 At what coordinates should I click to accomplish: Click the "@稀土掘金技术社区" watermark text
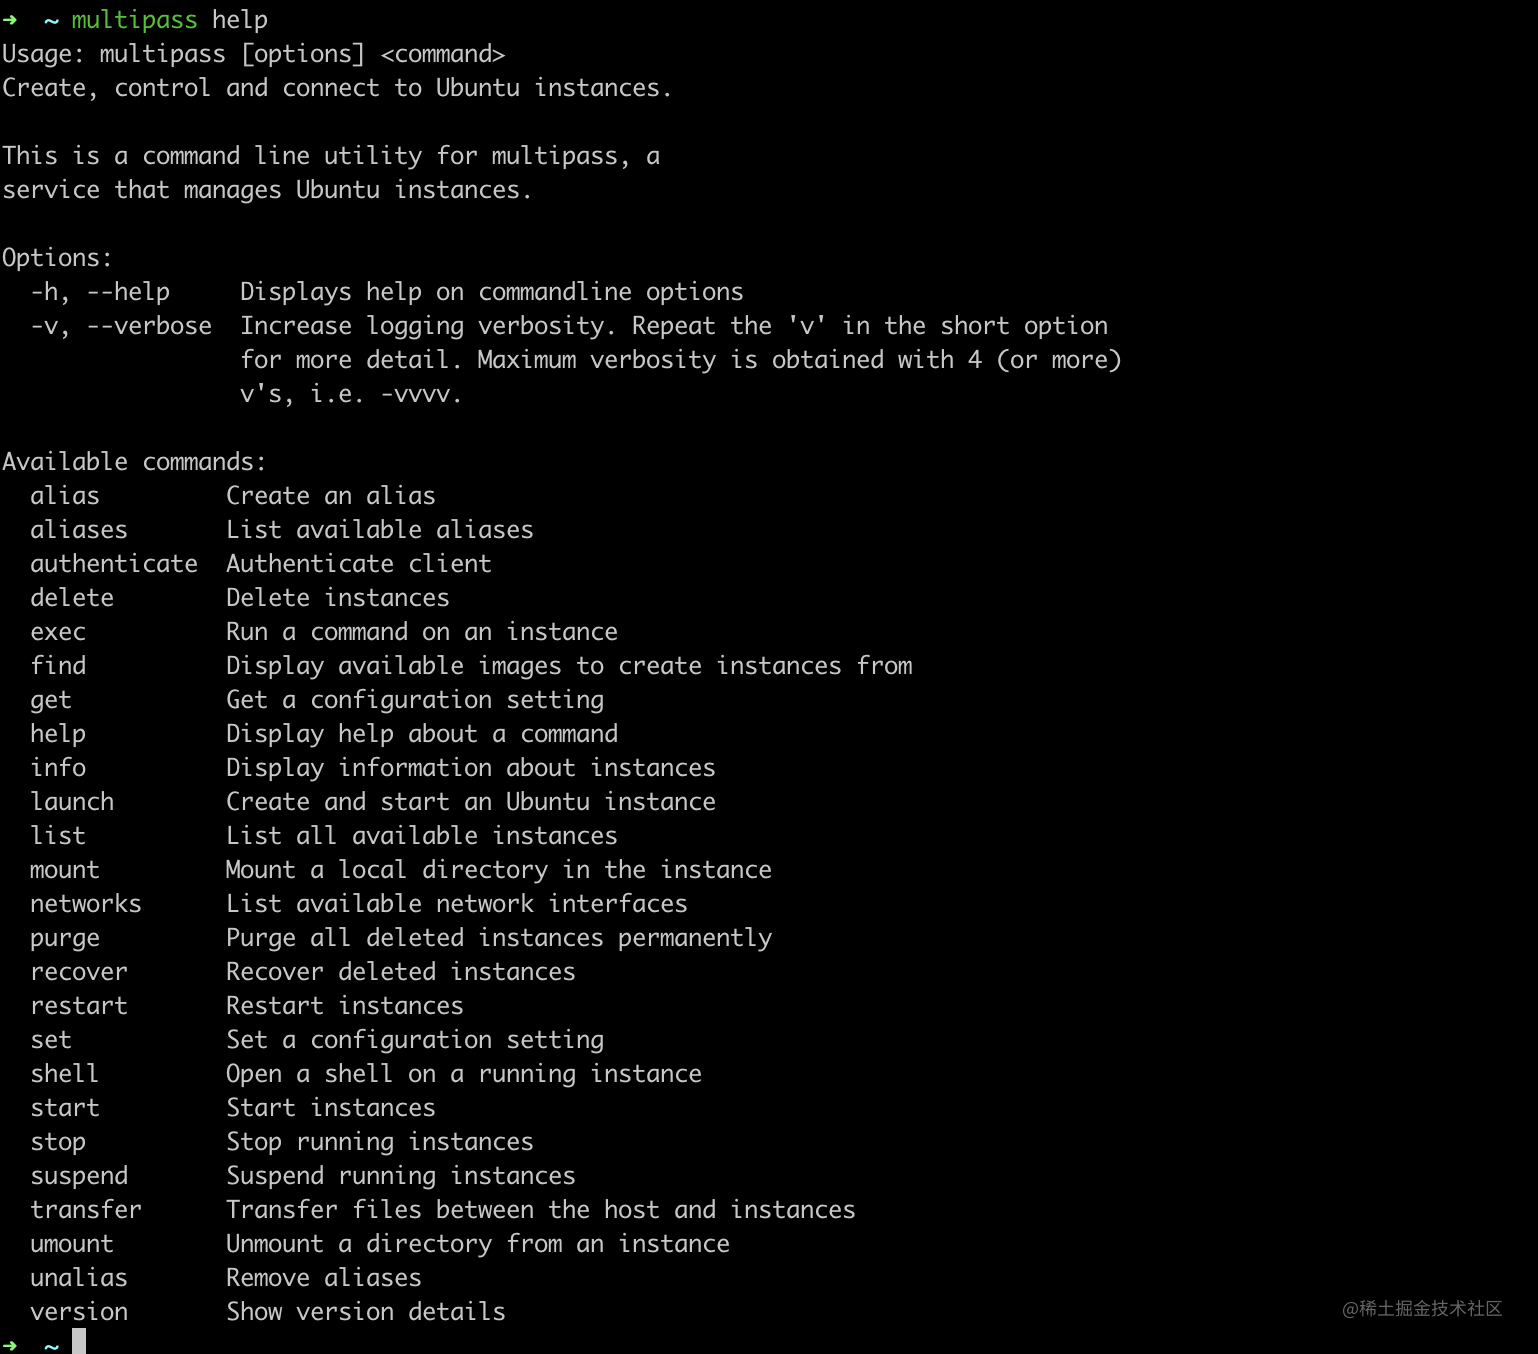click(1422, 1309)
